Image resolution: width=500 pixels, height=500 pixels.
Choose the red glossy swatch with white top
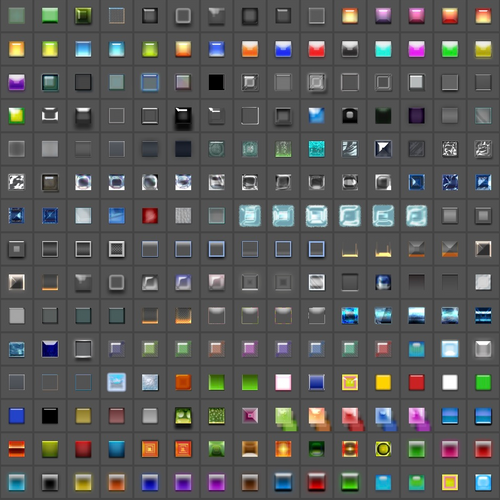316,49
